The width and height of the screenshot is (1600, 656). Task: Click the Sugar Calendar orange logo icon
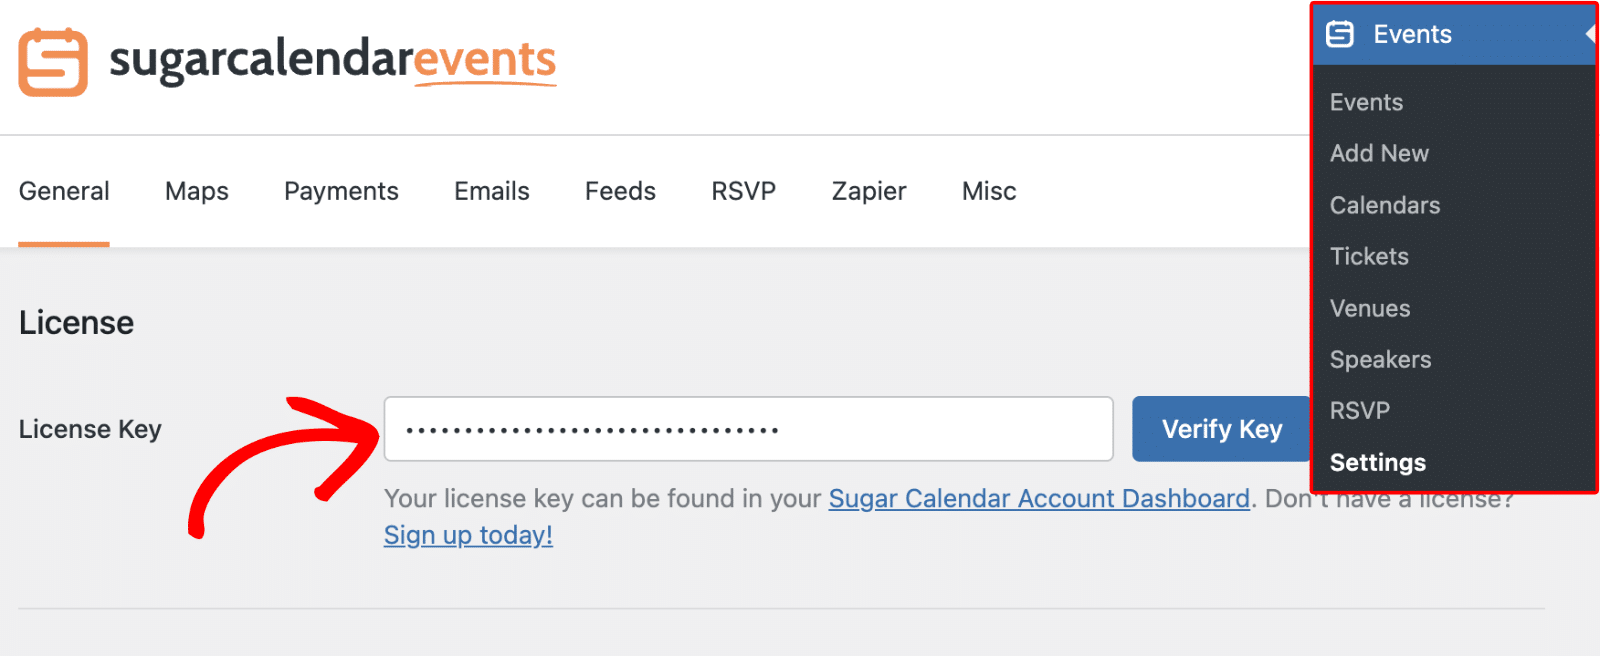coord(53,62)
